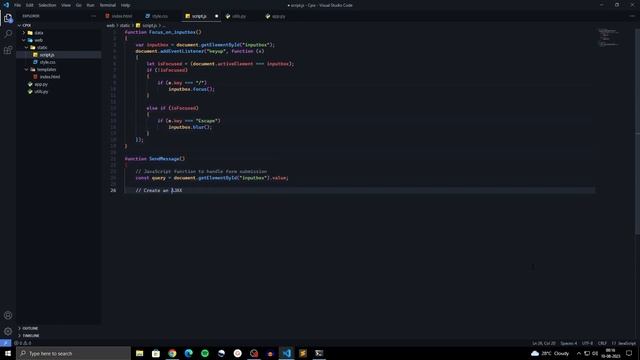640x360 pixels.
Task: Open the Go menu
Action: coord(78,5)
